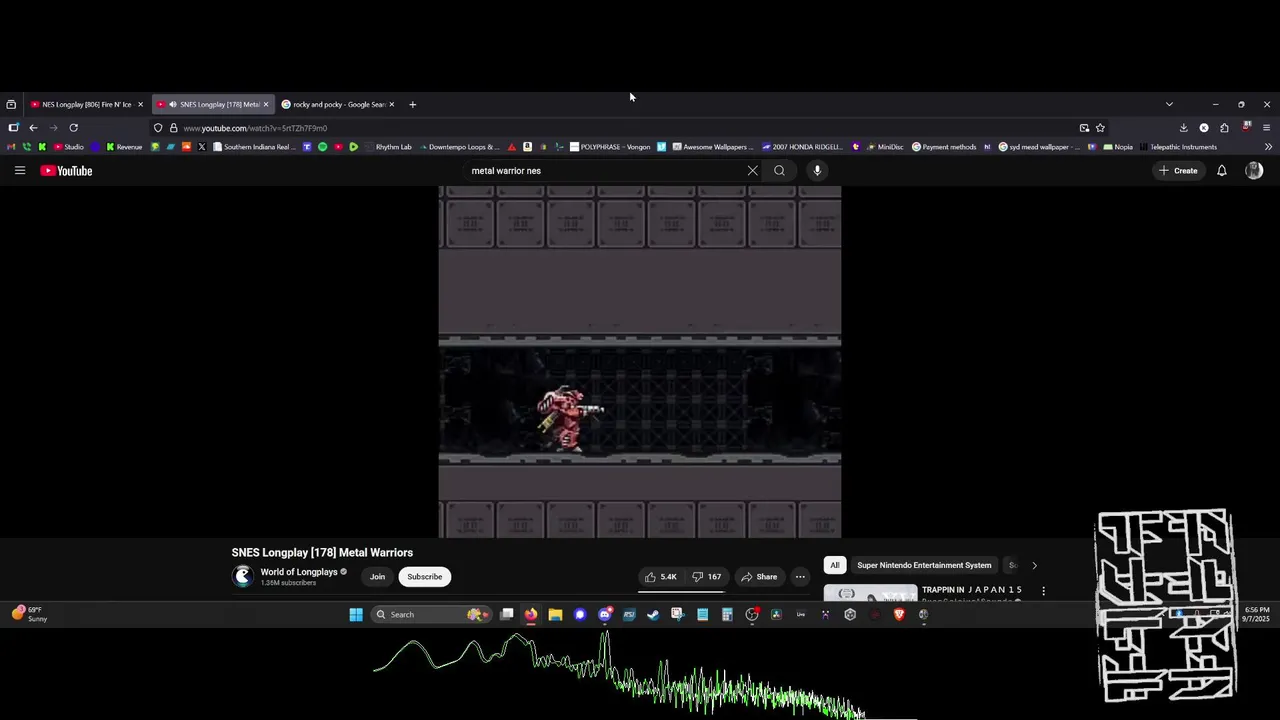Focus the YouTube search input field

point(605,171)
